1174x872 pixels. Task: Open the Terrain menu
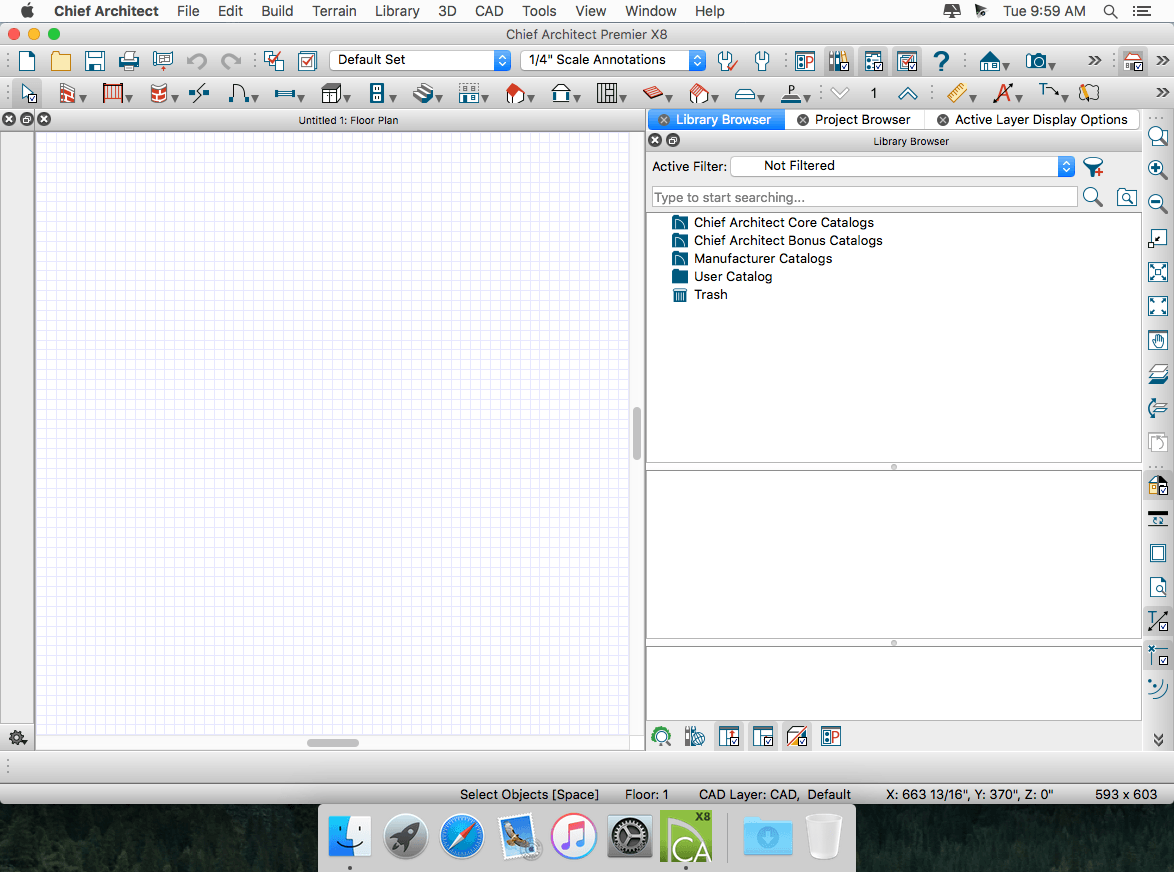[334, 11]
